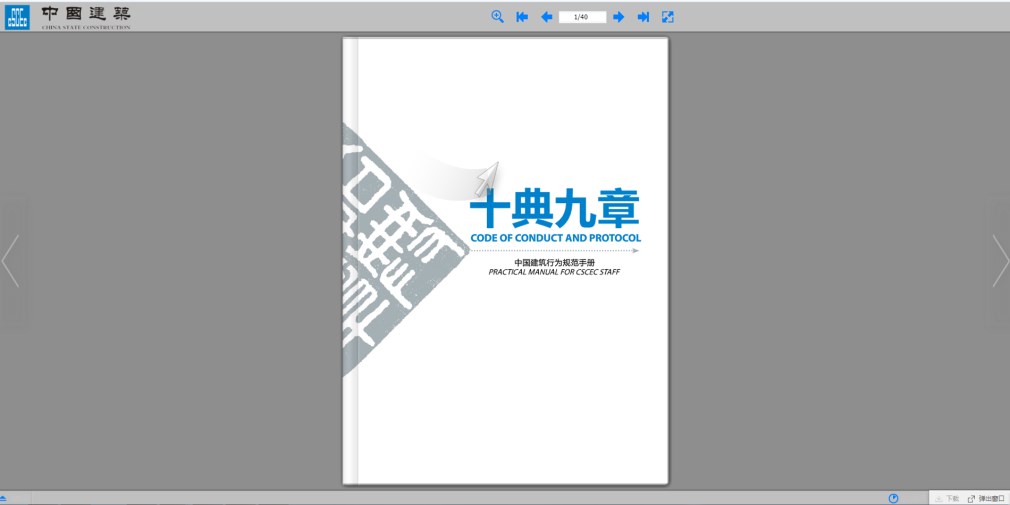
Task: Jump to the last page
Action: [x=643, y=17]
